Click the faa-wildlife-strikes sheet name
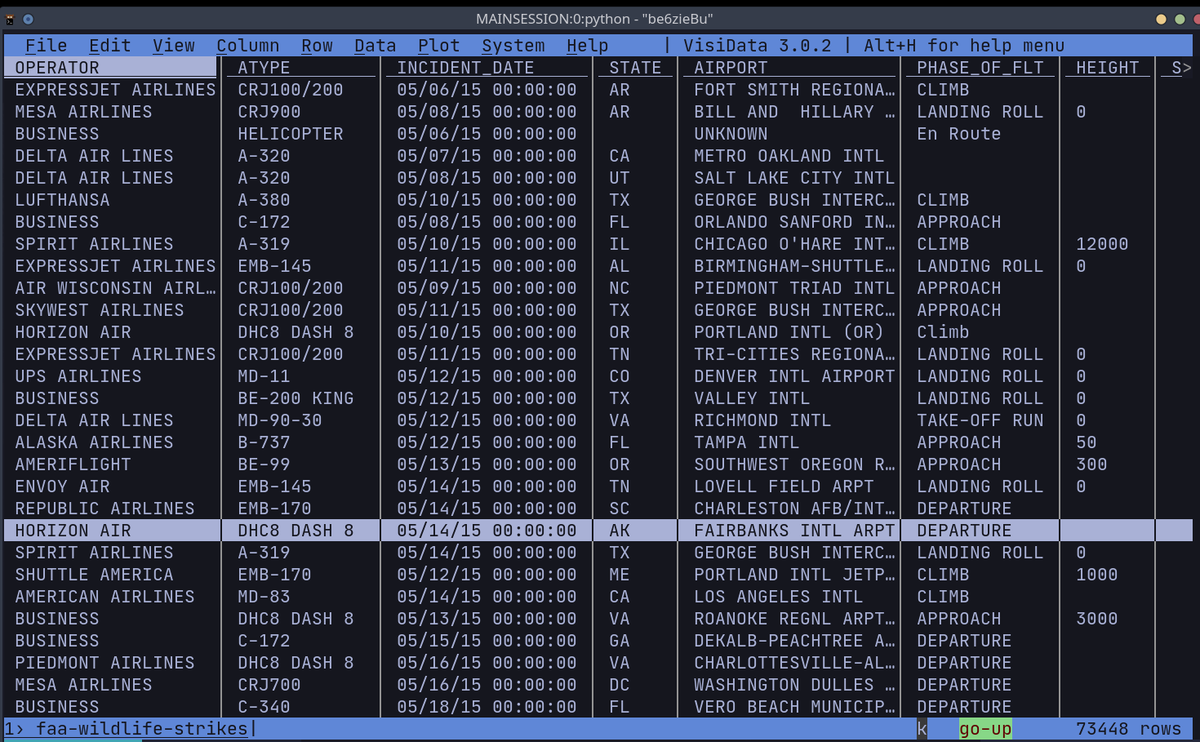 142,728
